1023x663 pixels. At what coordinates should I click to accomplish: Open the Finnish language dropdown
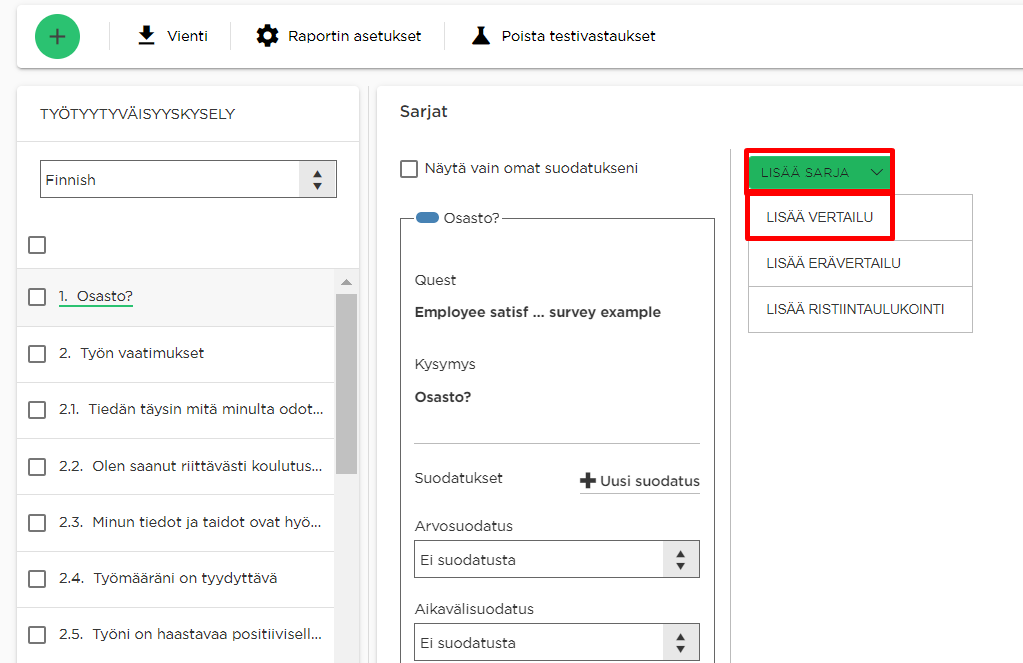[x=189, y=179]
